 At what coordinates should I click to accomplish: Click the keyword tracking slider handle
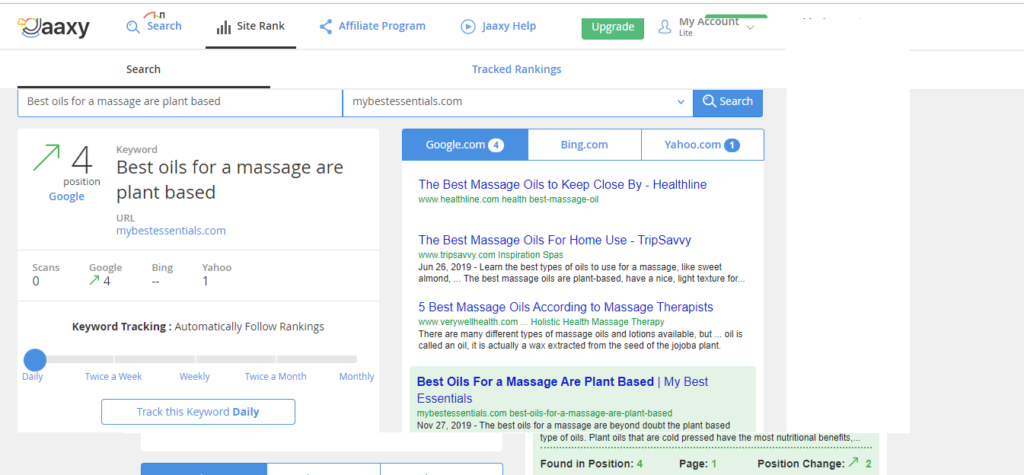[35, 359]
